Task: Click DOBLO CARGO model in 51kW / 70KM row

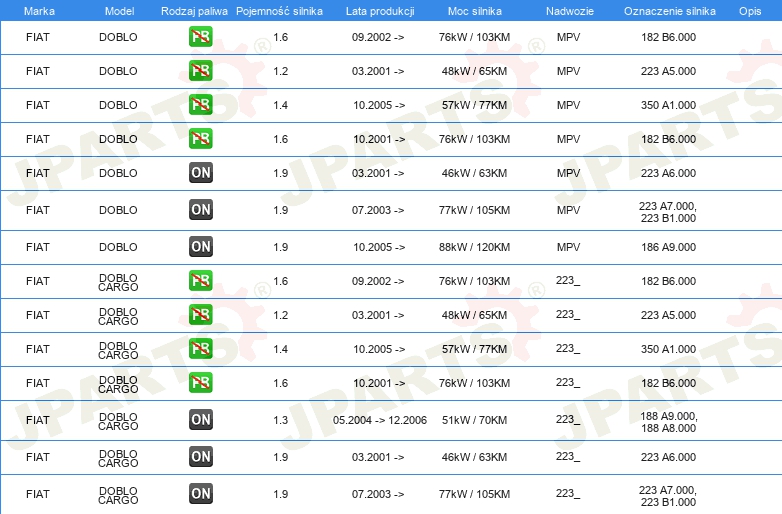Action: click(118, 422)
